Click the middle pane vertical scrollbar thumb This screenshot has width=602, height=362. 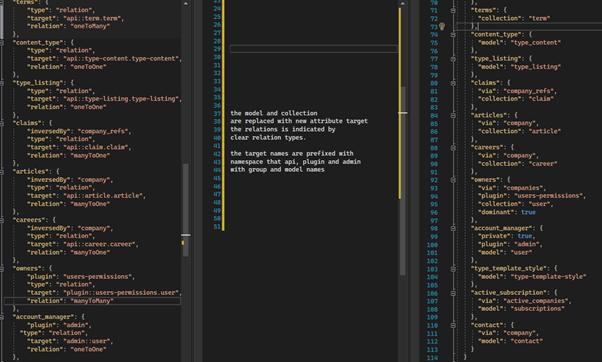click(x=403, y=181)
